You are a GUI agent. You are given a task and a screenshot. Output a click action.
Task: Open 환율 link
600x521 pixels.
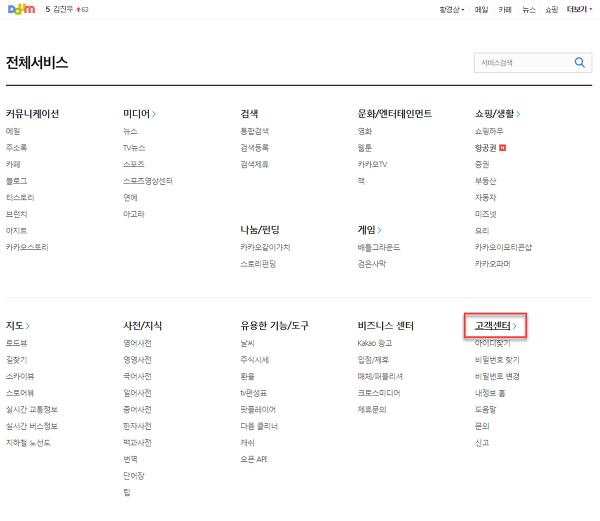pyautogui.click(x=247, y=376)
